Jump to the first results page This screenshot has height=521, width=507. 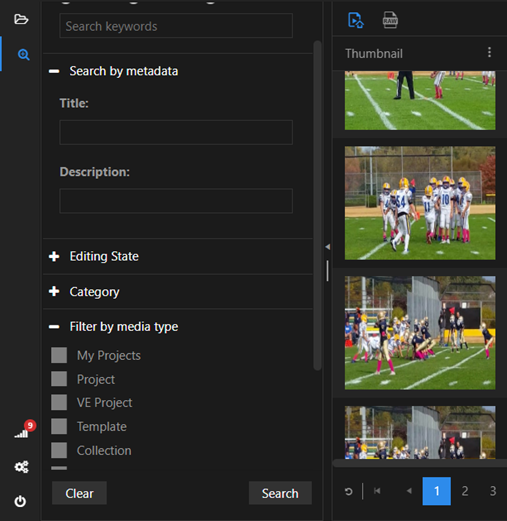coord(377,491)
